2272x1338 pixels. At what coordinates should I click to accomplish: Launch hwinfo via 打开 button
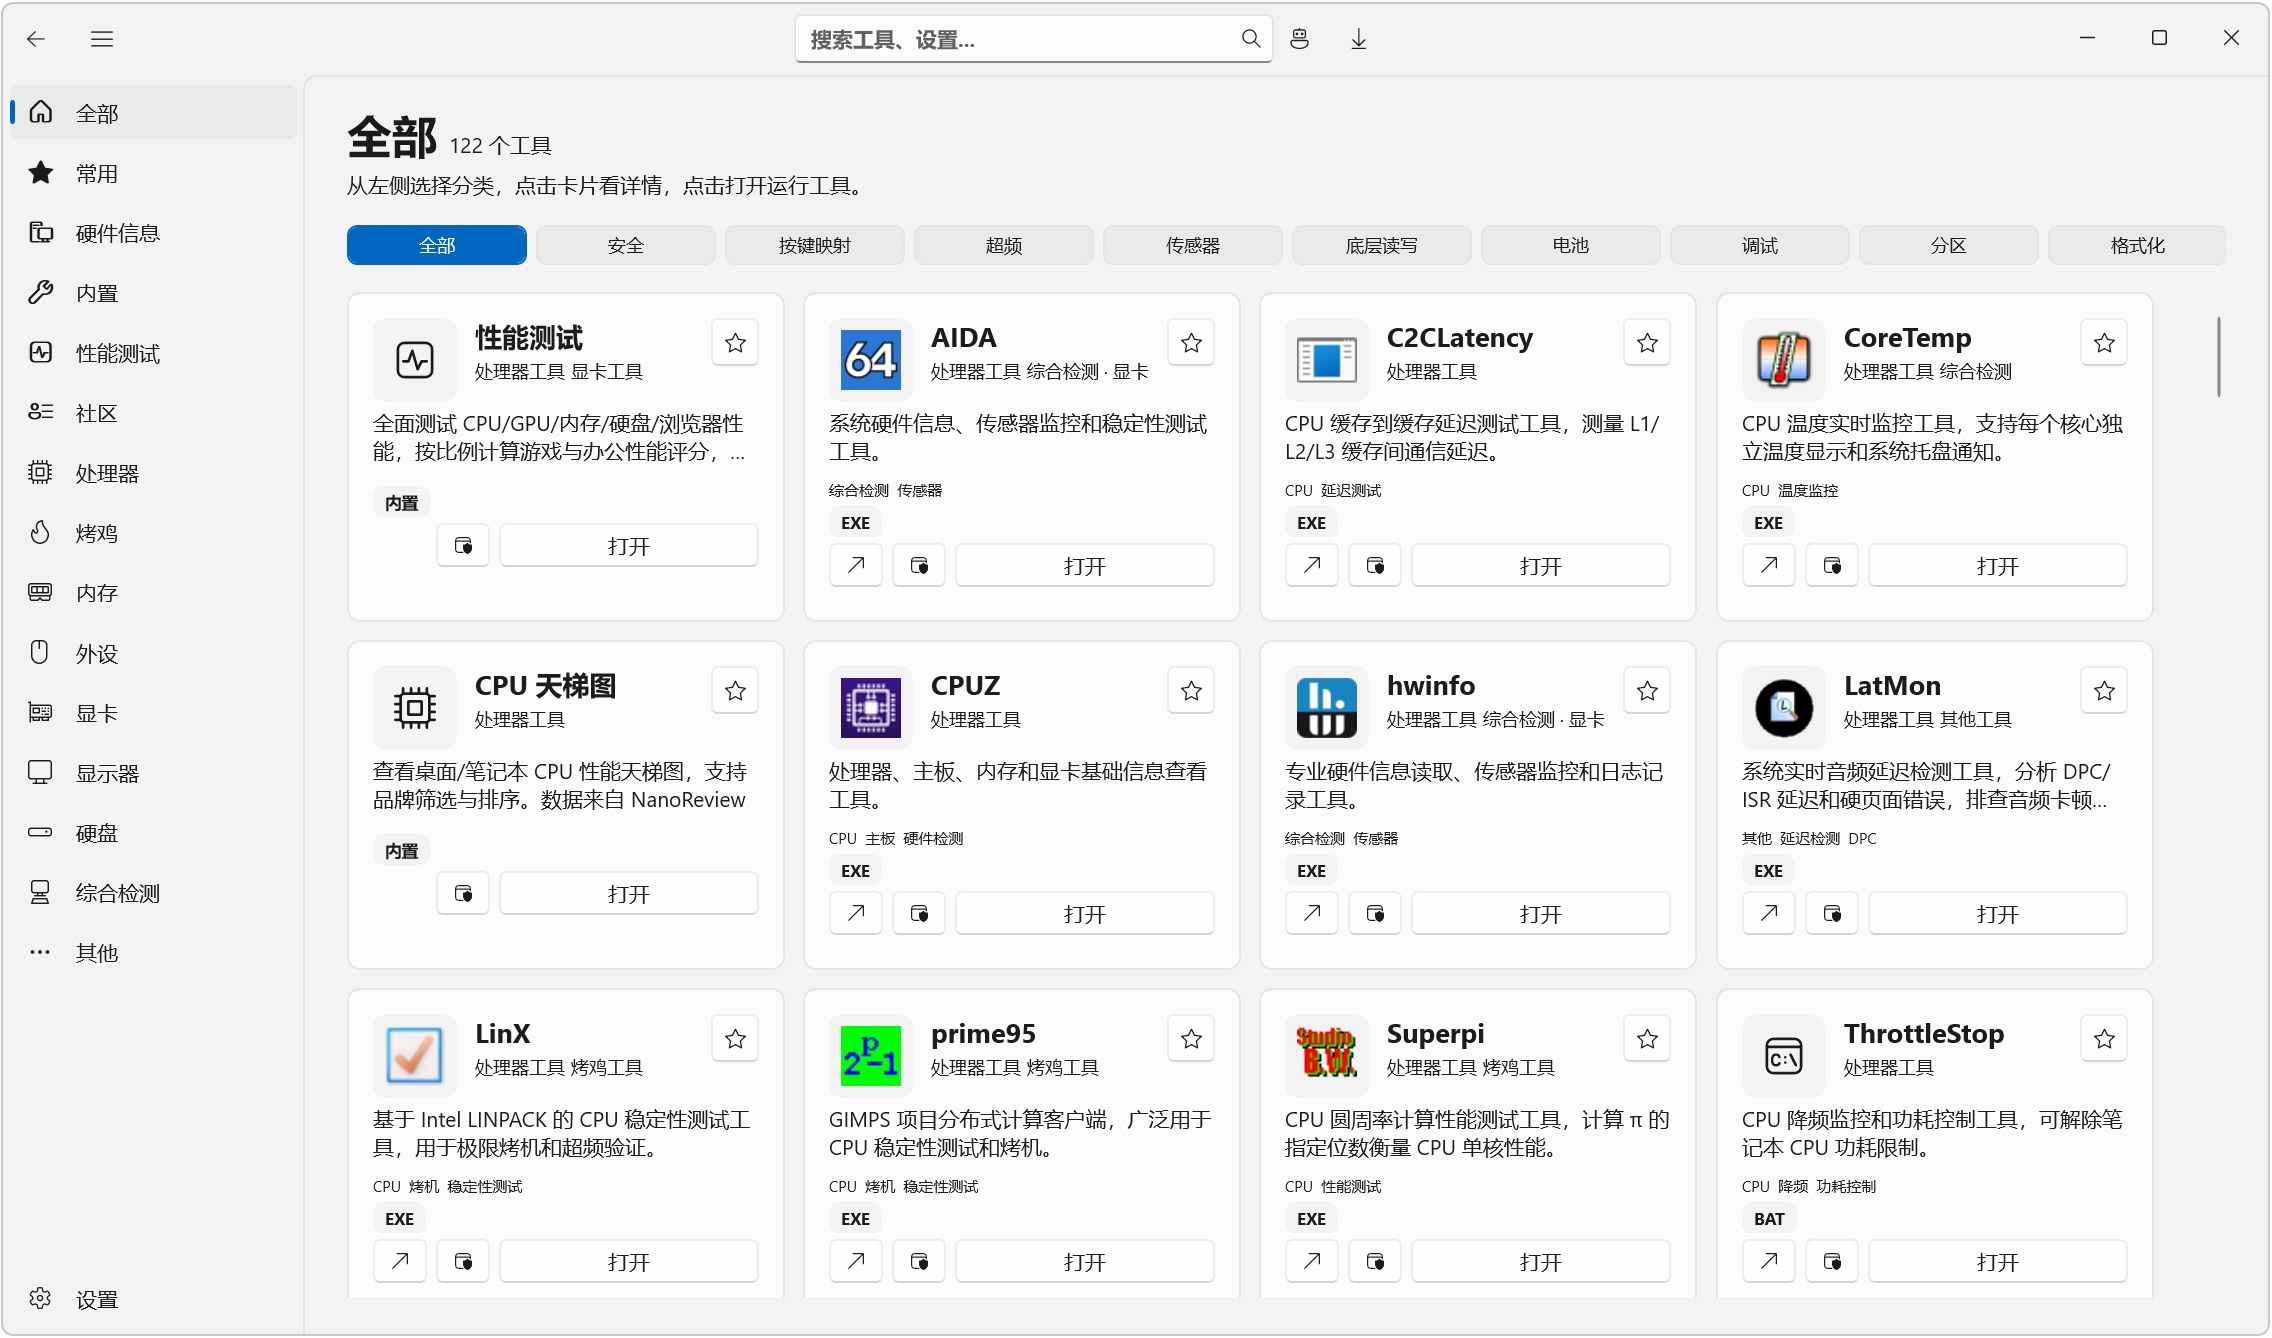point(1541,914)
